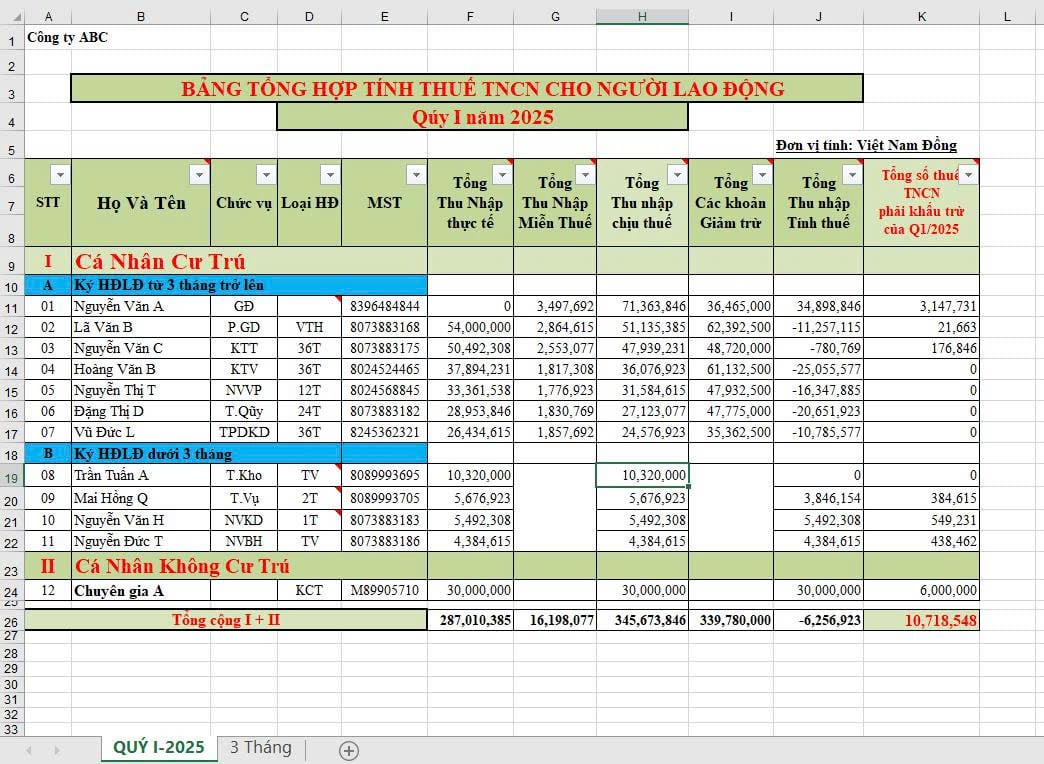Open Tổng Thu Nhập thực tế filter dropdown

pos(502,175)
